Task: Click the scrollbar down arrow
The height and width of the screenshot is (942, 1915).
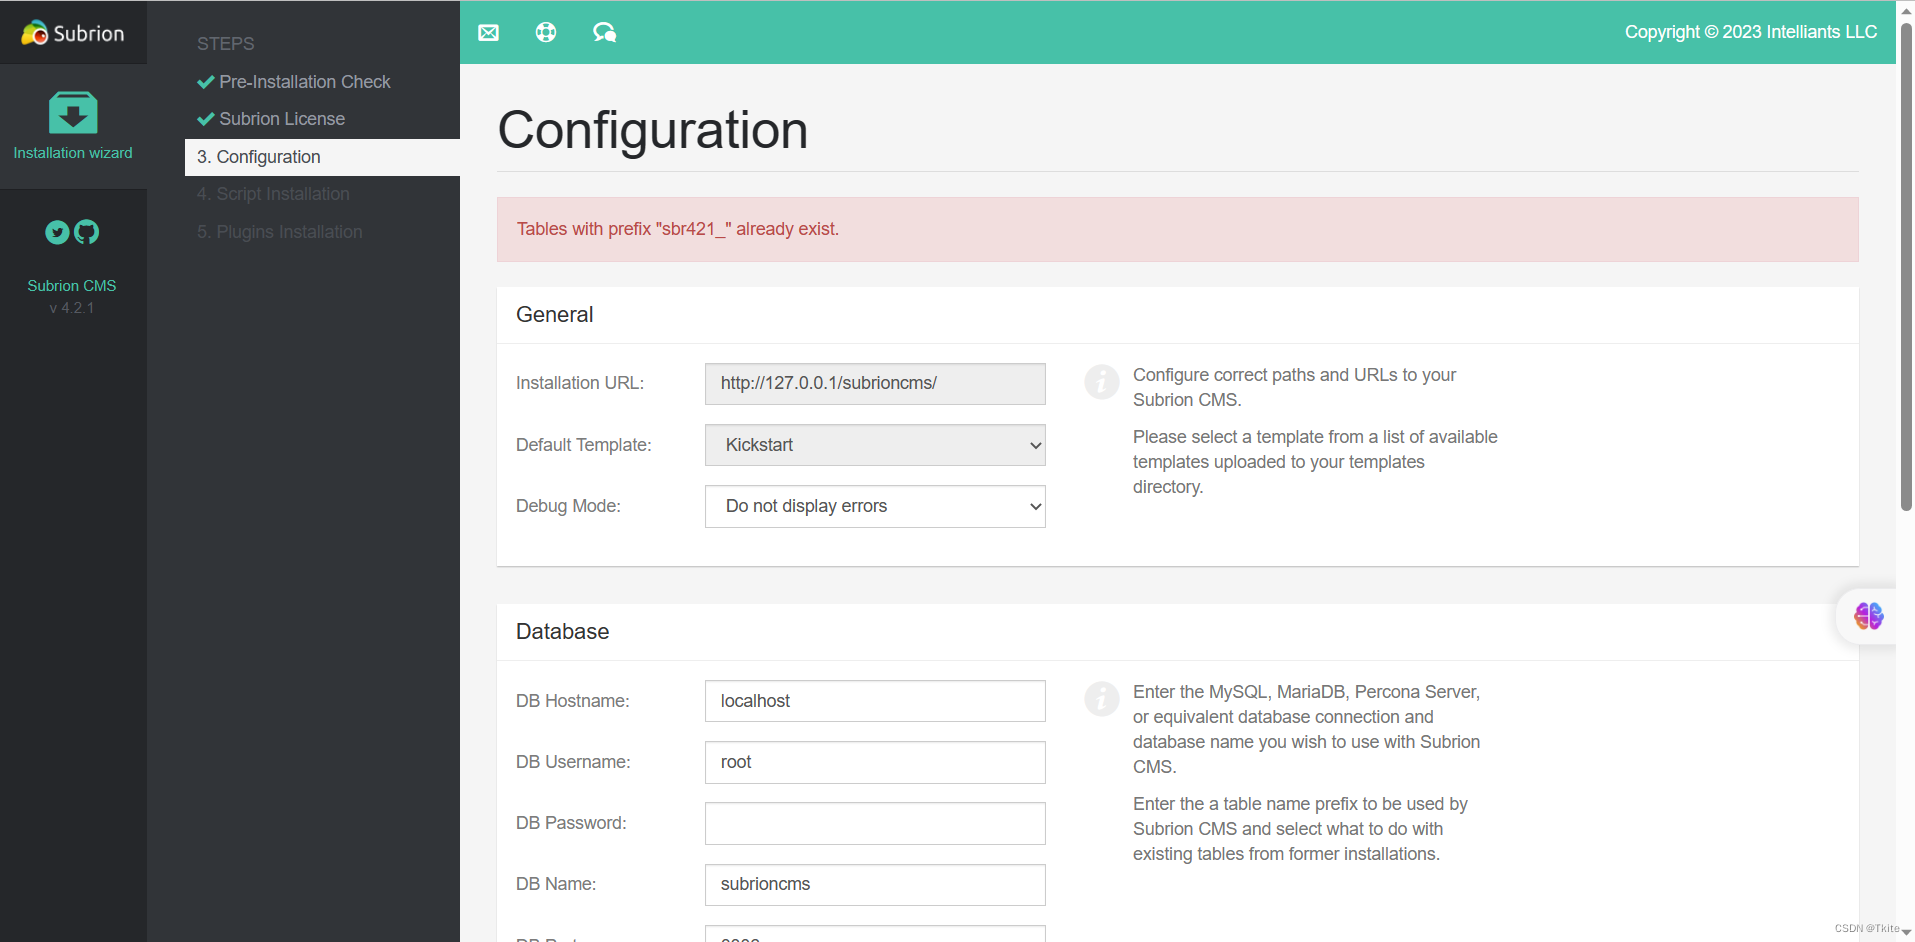Action: (x=1906, y=932)
